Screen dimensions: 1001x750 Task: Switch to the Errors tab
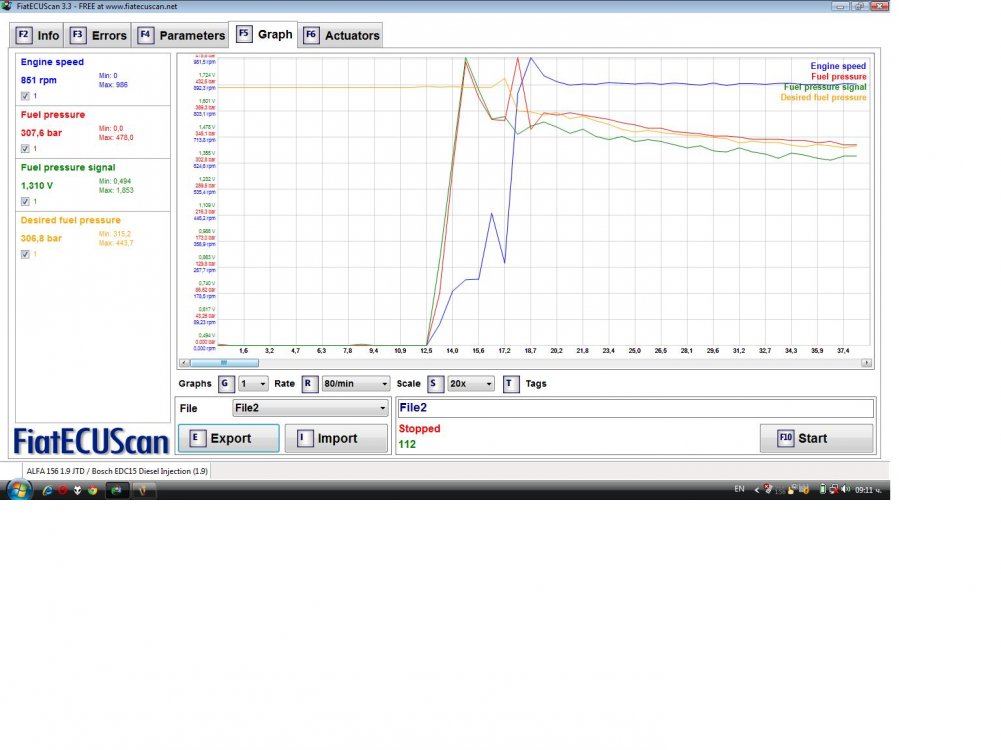click(x=100, y=35)
